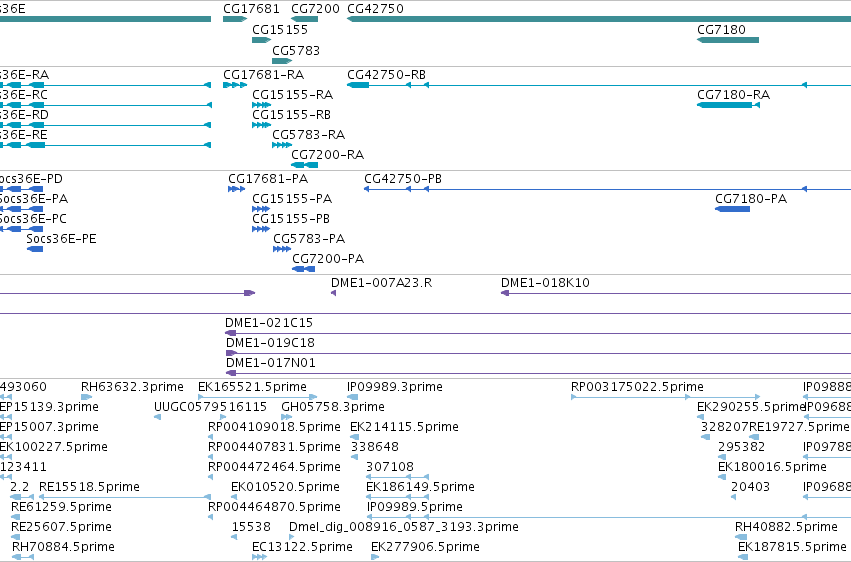
Task: Select BAC clone DME1-021C15
Action: tap(538, 333)
